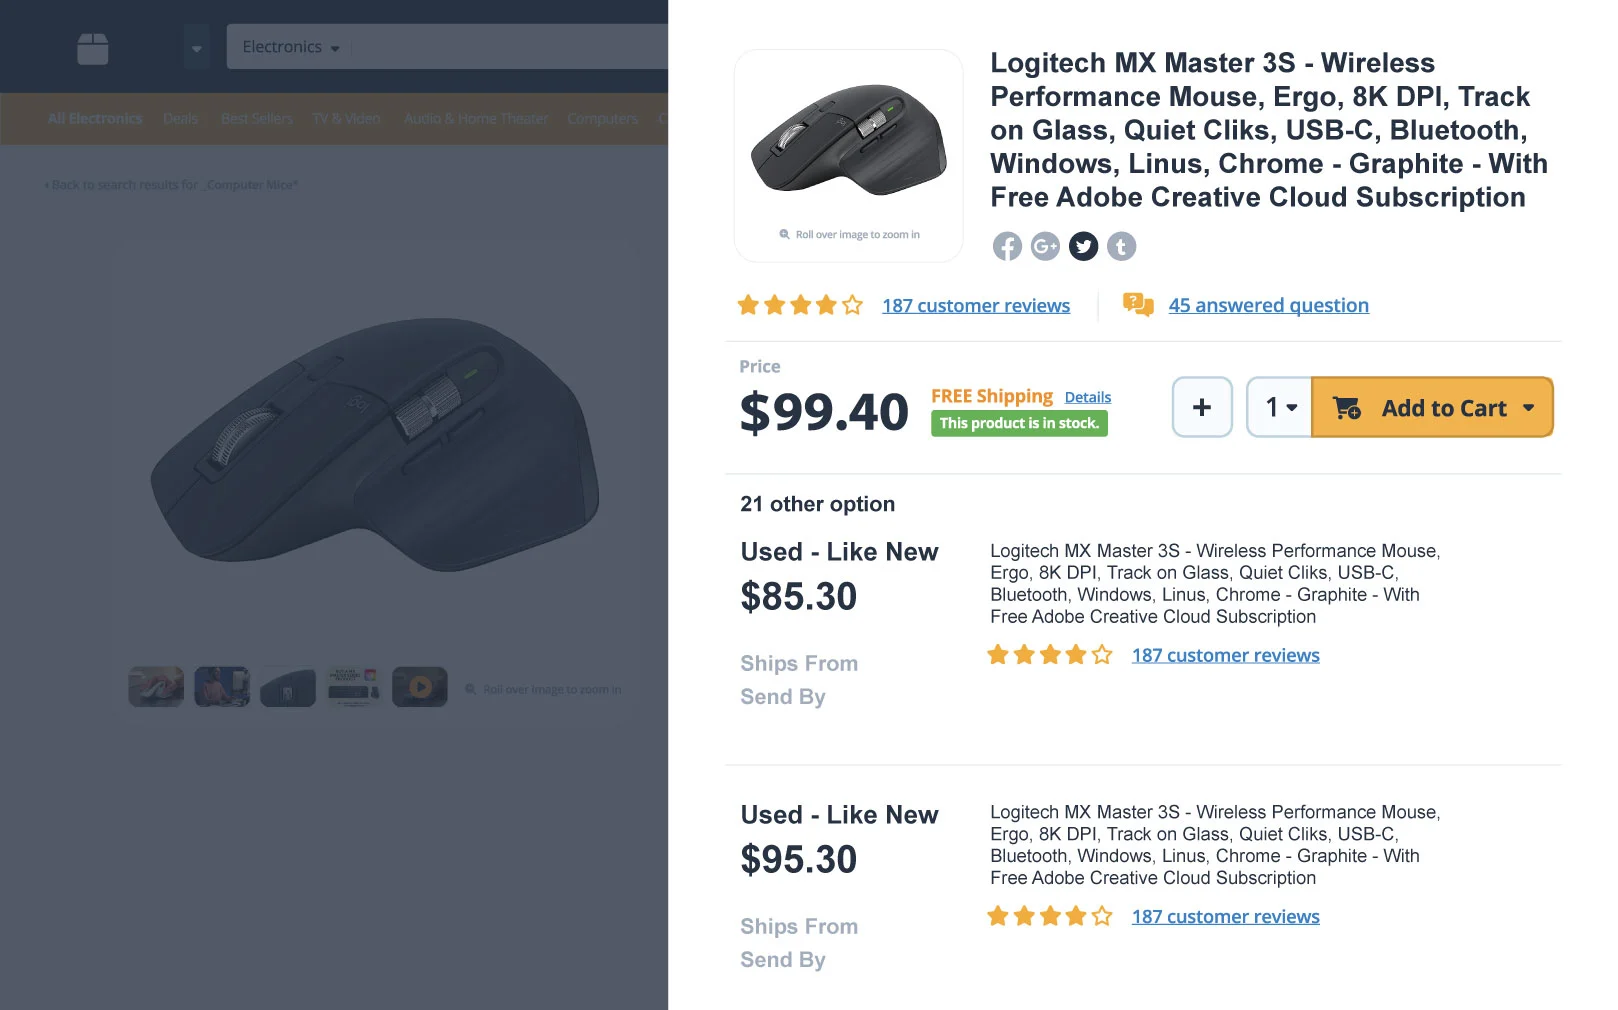Click the answered questions chat bubble icon
The height and width of the screenshot is (1010, 1618).
click(1139, 304)
